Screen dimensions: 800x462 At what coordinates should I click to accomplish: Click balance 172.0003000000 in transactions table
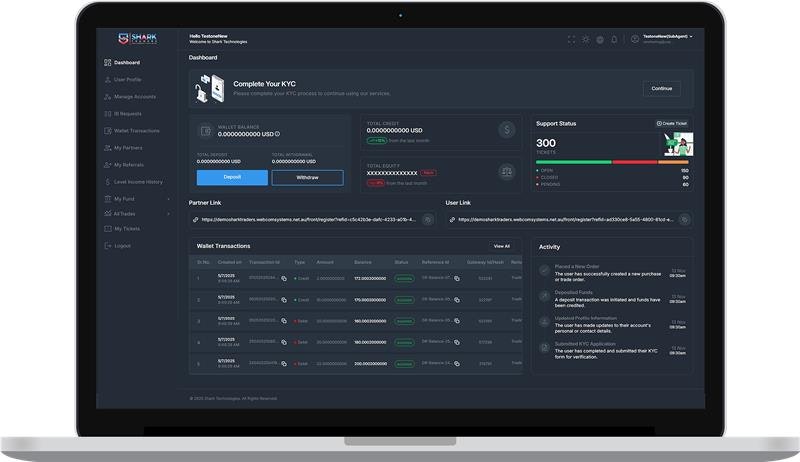coord(370,279)
